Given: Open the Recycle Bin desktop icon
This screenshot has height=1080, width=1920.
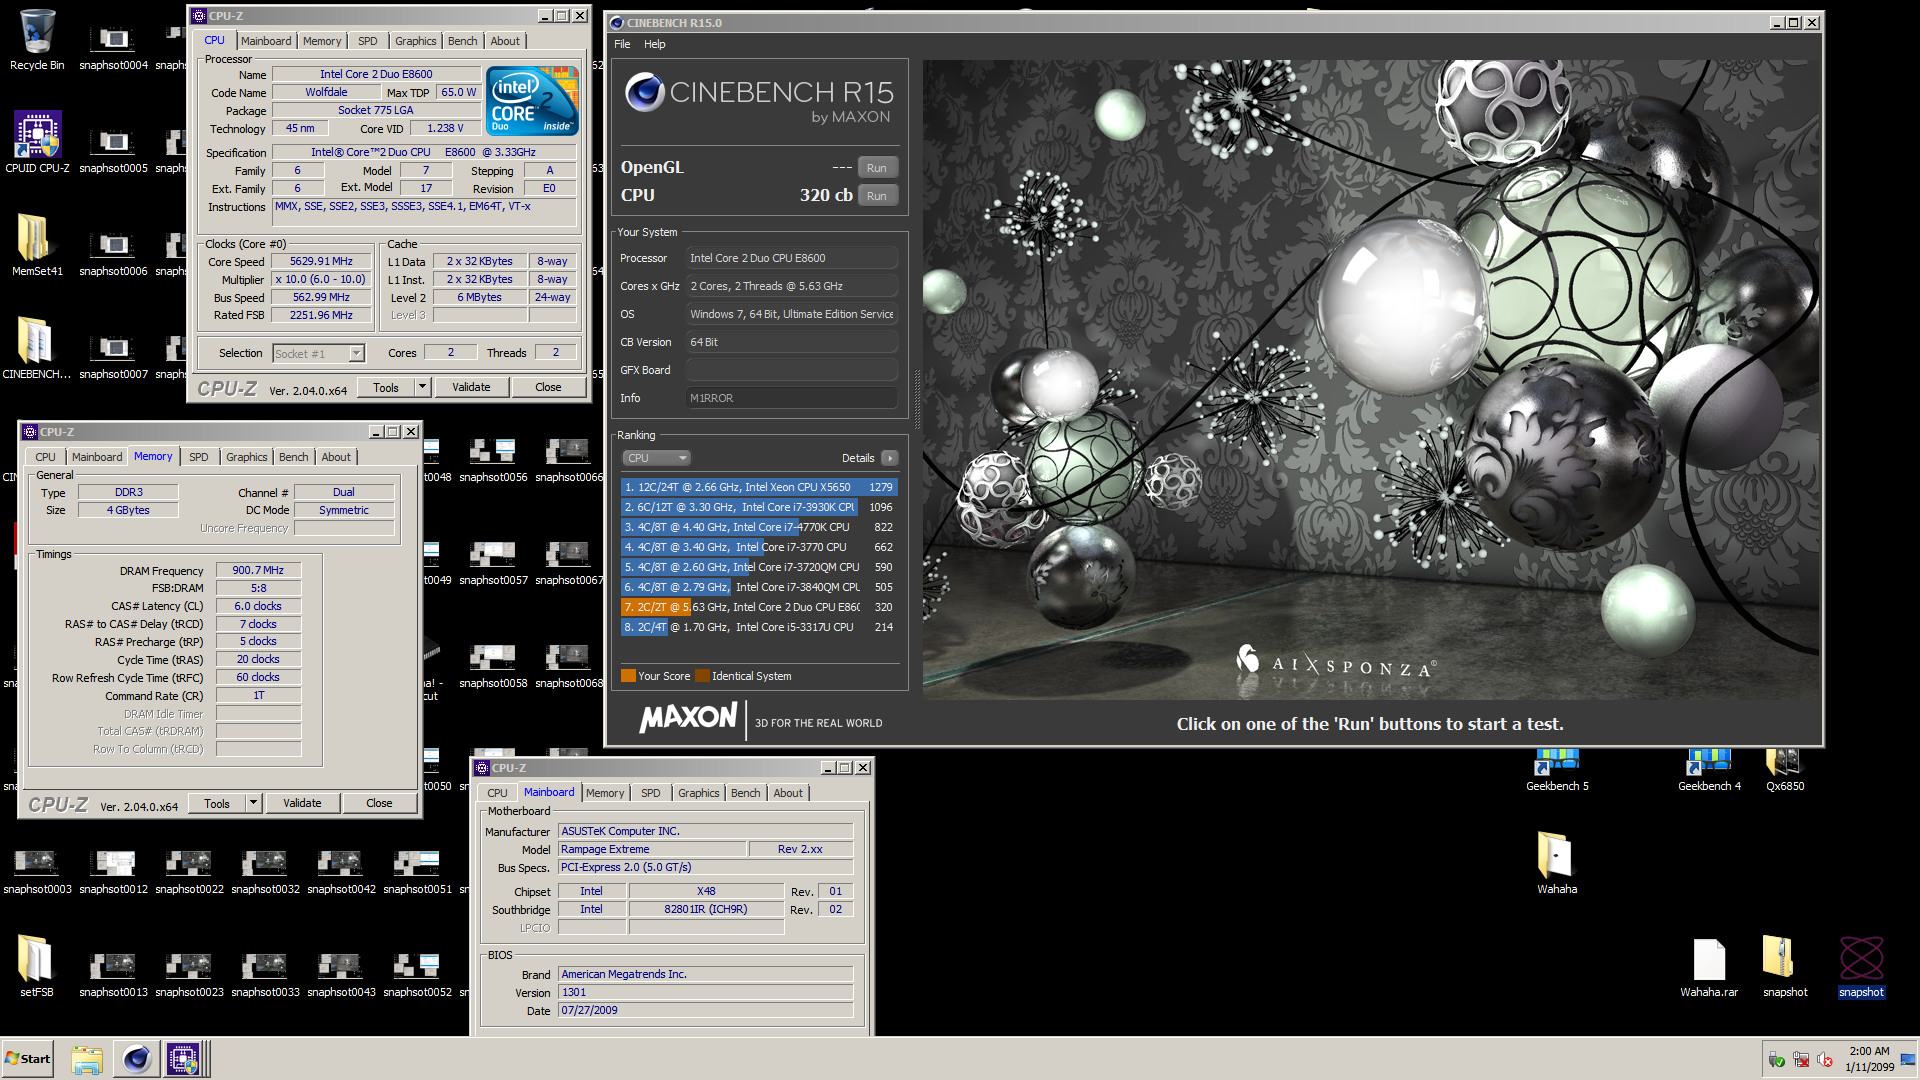Looking at the screenshot, I should (37, 40).
